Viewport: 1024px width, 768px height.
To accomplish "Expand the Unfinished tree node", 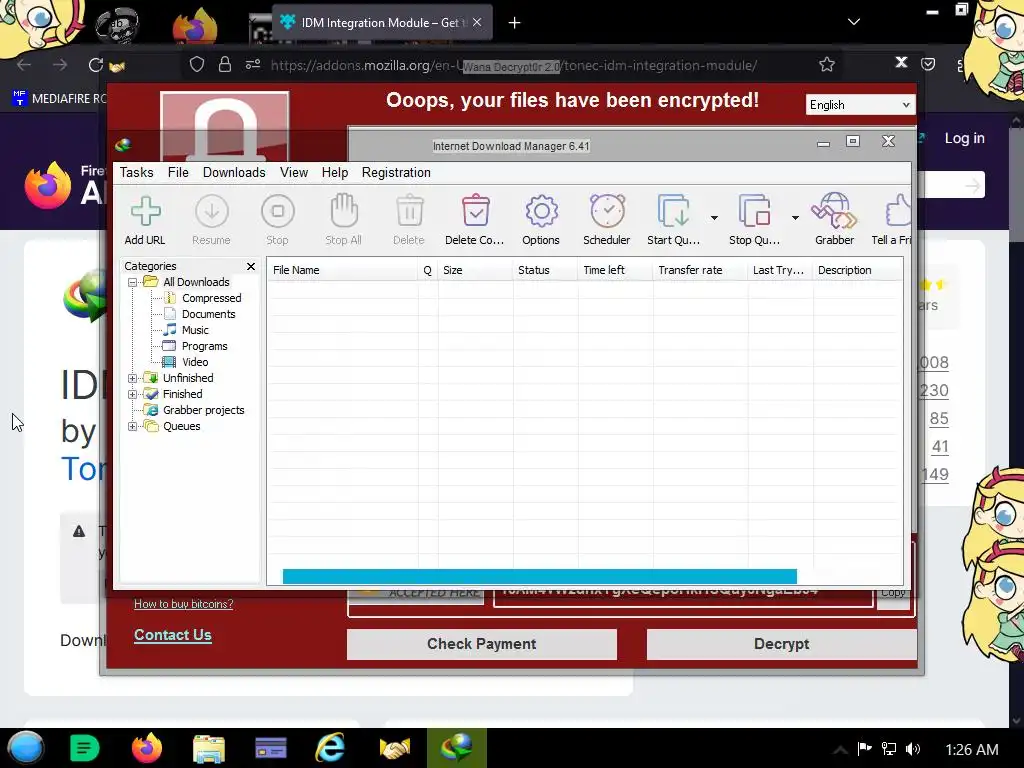I will coord(133,379).
